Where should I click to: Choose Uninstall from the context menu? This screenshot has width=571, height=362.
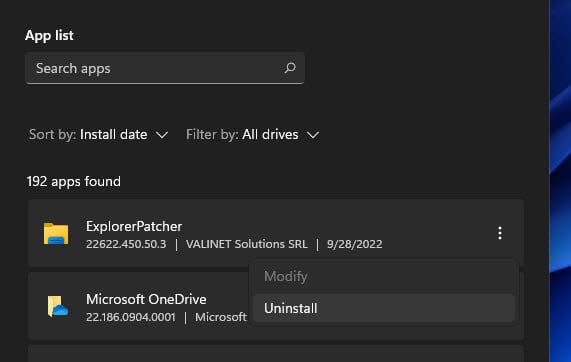pos(384,308)
